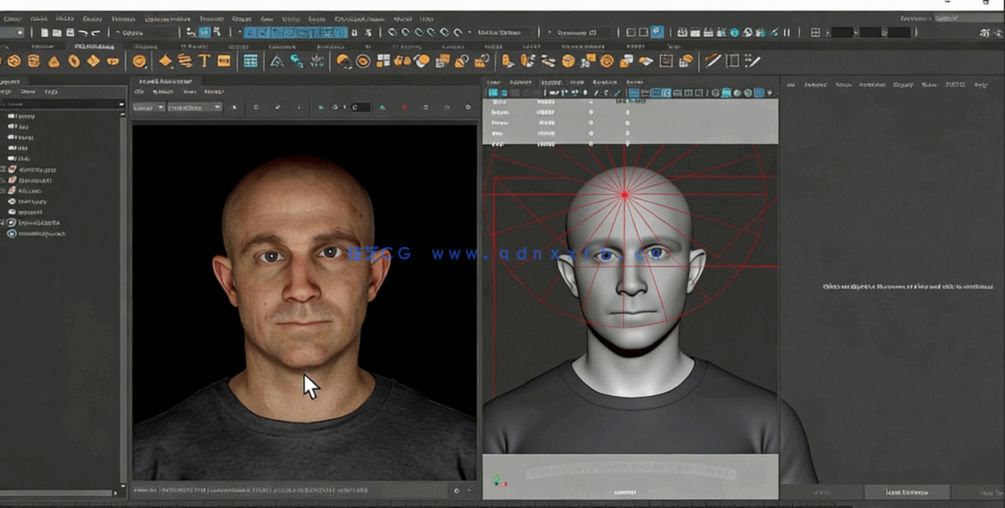Open the first dropdown in the Render View toolbar
This screenshot has width=1005, height=508.
148,107
